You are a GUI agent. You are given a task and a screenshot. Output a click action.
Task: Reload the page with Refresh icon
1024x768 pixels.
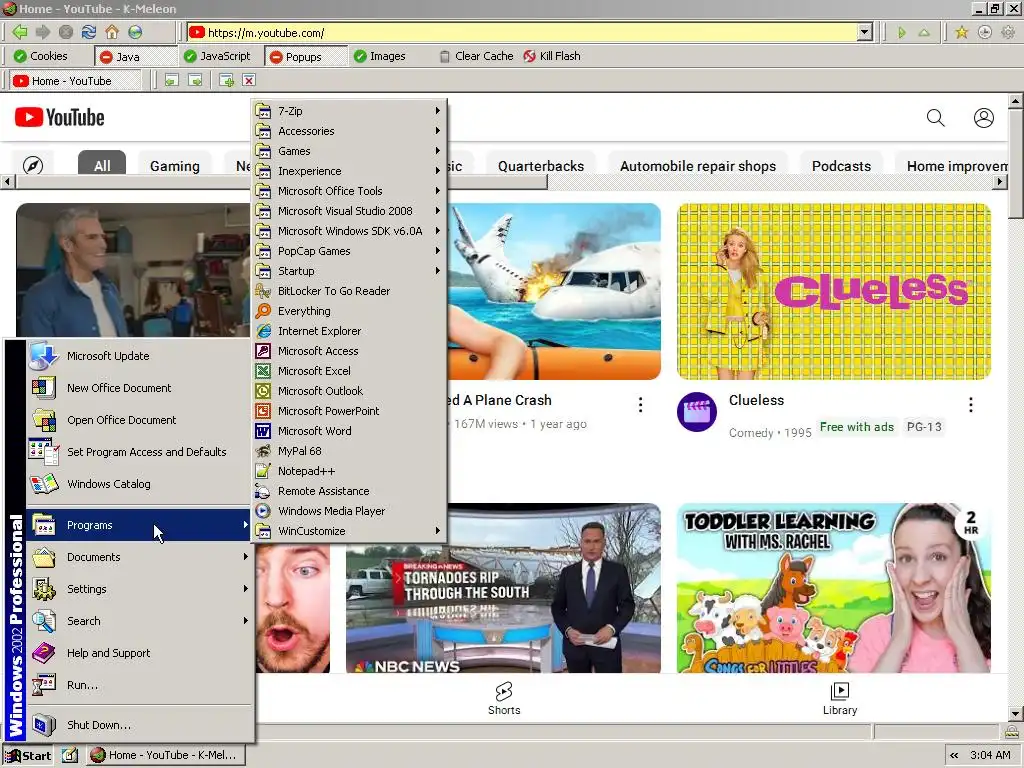click(89, 32)
